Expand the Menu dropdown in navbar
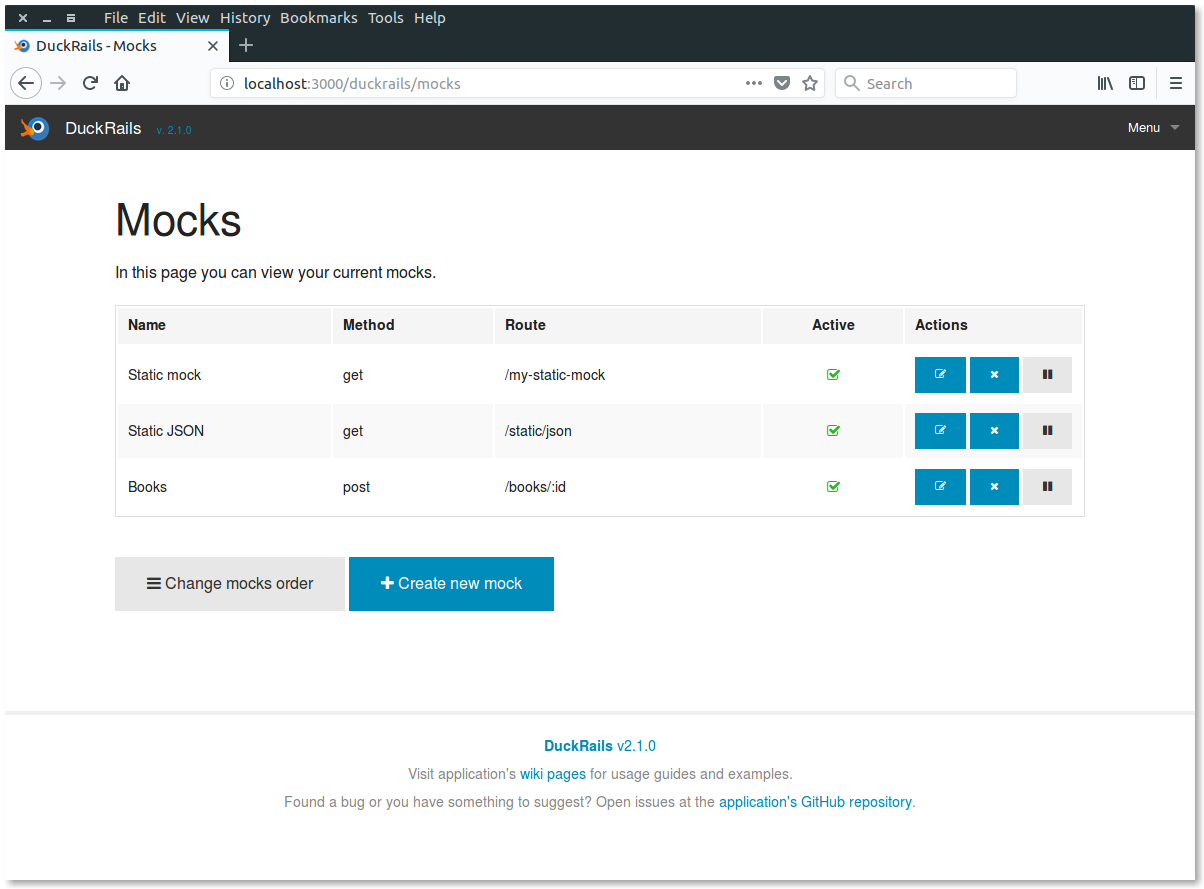 [1153, 128]
